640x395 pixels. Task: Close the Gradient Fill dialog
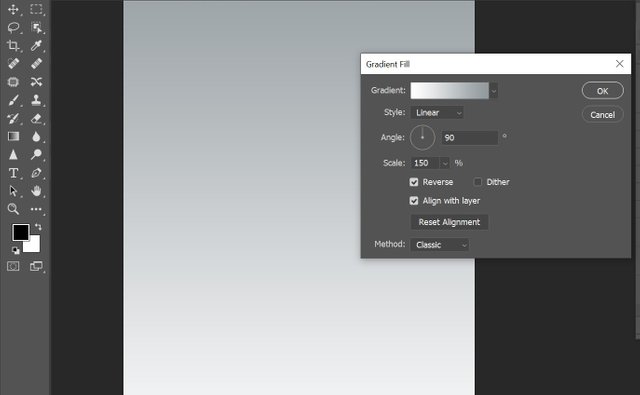(x=620, y=64)
